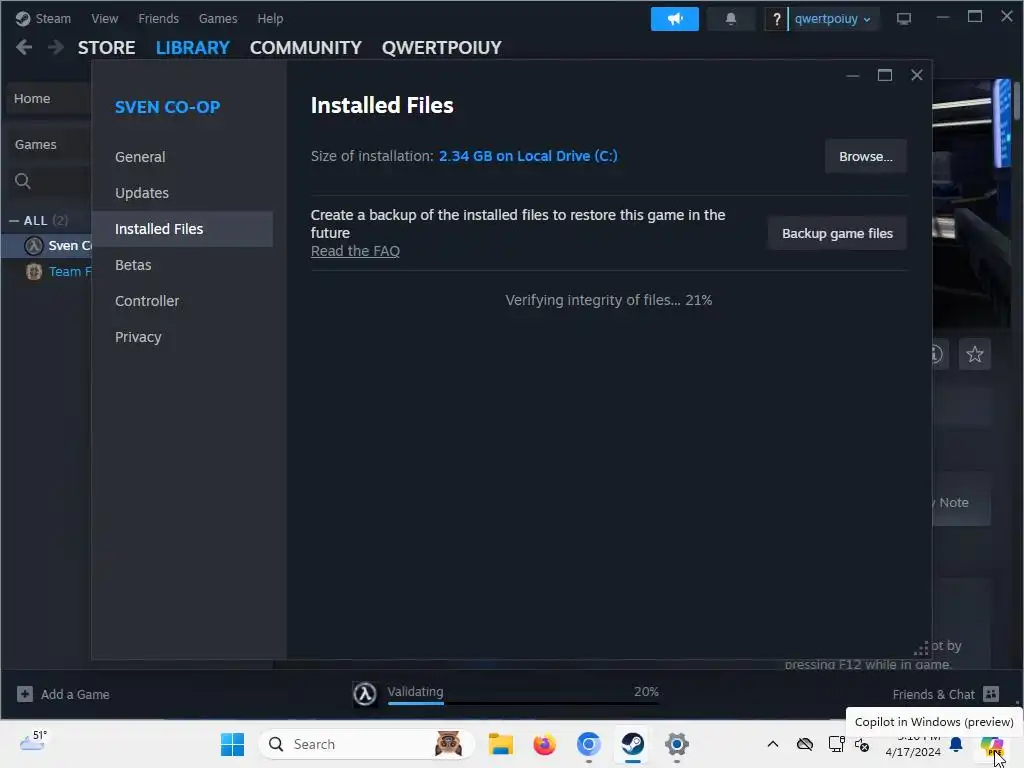The image size is (1024, 768).
Task: Click the Windows taskbar Search box
Action: 367,744
